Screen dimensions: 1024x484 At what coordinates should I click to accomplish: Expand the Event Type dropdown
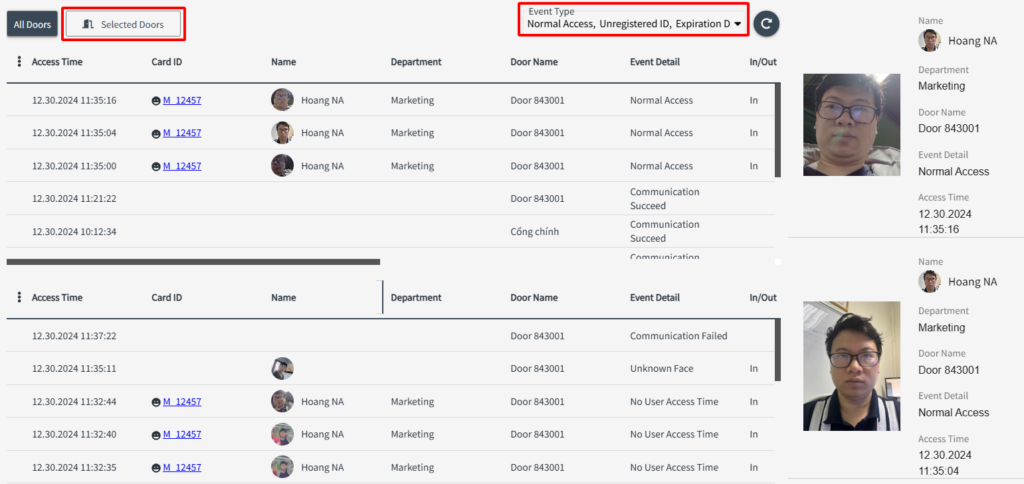737,23
